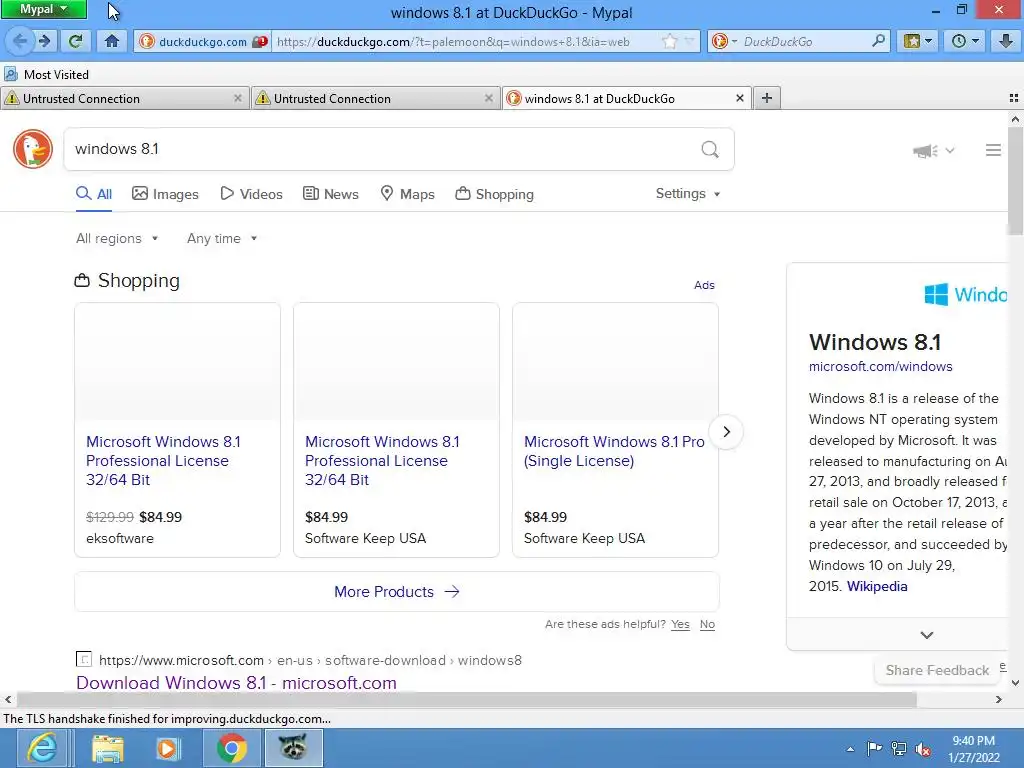Viewport: 1024px width, 768px height.
Task: Show hidden system tray icons
Action: (x=850, y=749)
